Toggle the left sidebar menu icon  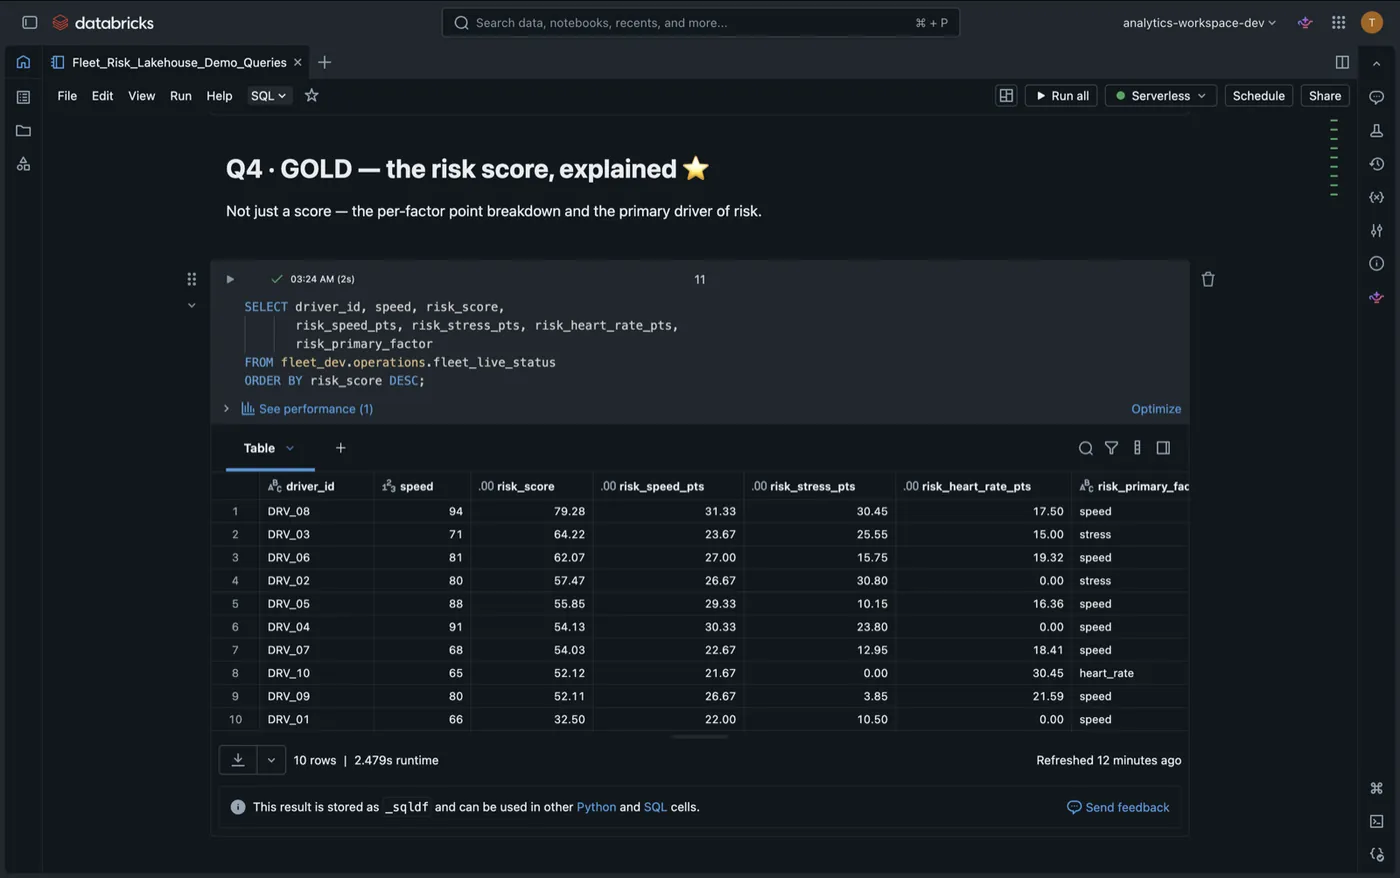point(30,22)
